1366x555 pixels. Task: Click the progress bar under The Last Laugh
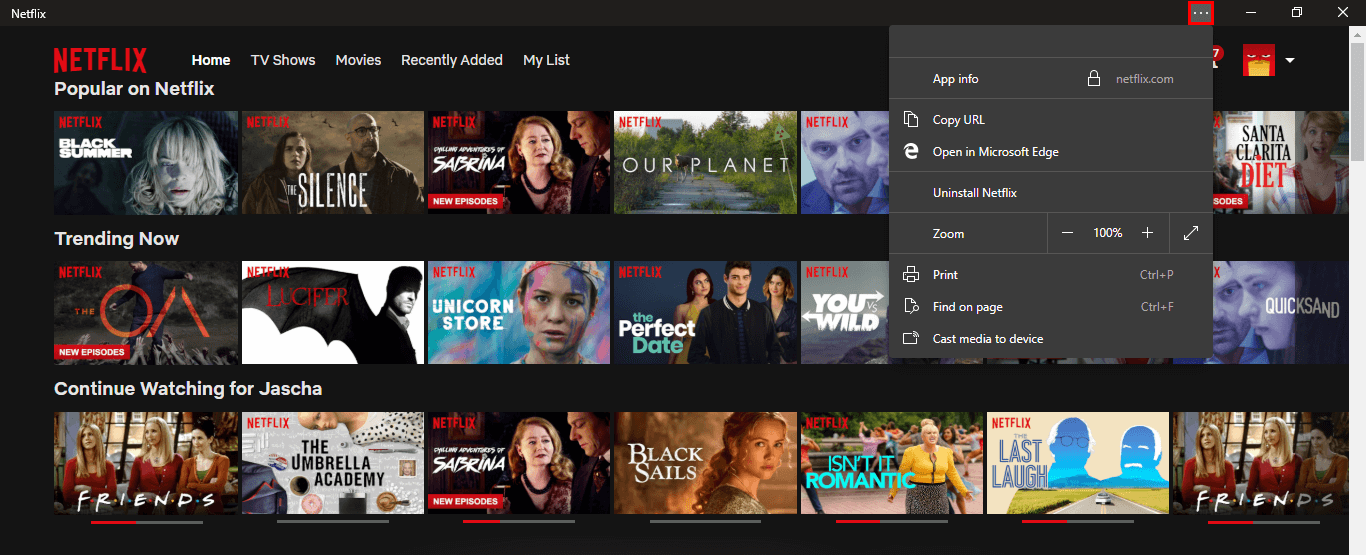pos(1078,521)
